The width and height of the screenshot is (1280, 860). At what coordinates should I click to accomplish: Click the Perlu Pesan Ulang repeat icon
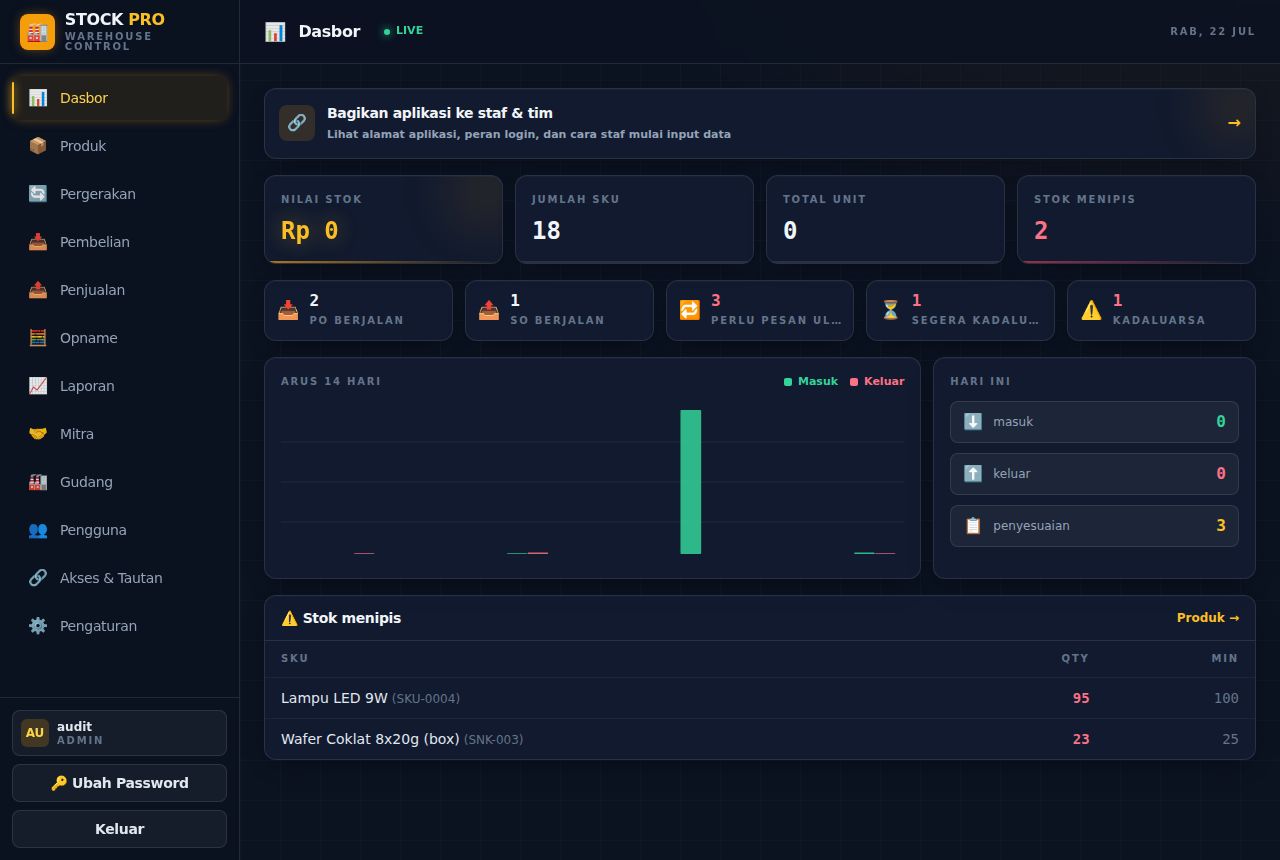tap(690, 310)
